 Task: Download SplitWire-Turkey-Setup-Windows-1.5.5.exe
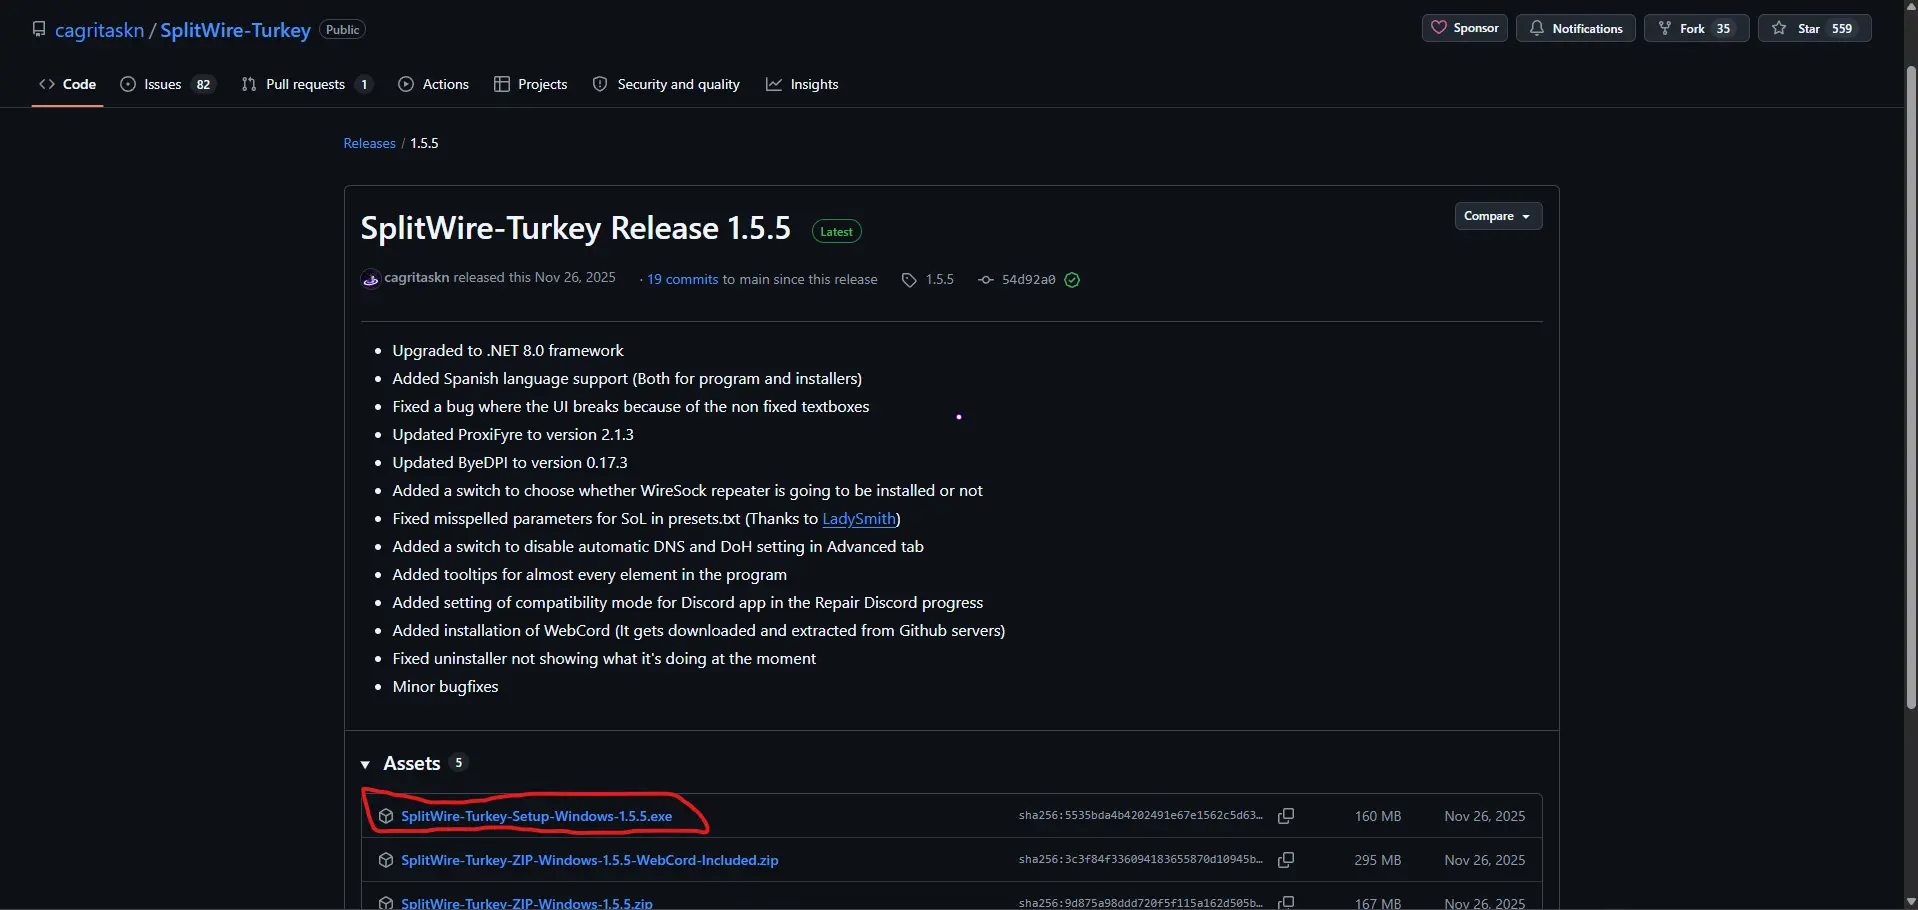pos(536,816)
